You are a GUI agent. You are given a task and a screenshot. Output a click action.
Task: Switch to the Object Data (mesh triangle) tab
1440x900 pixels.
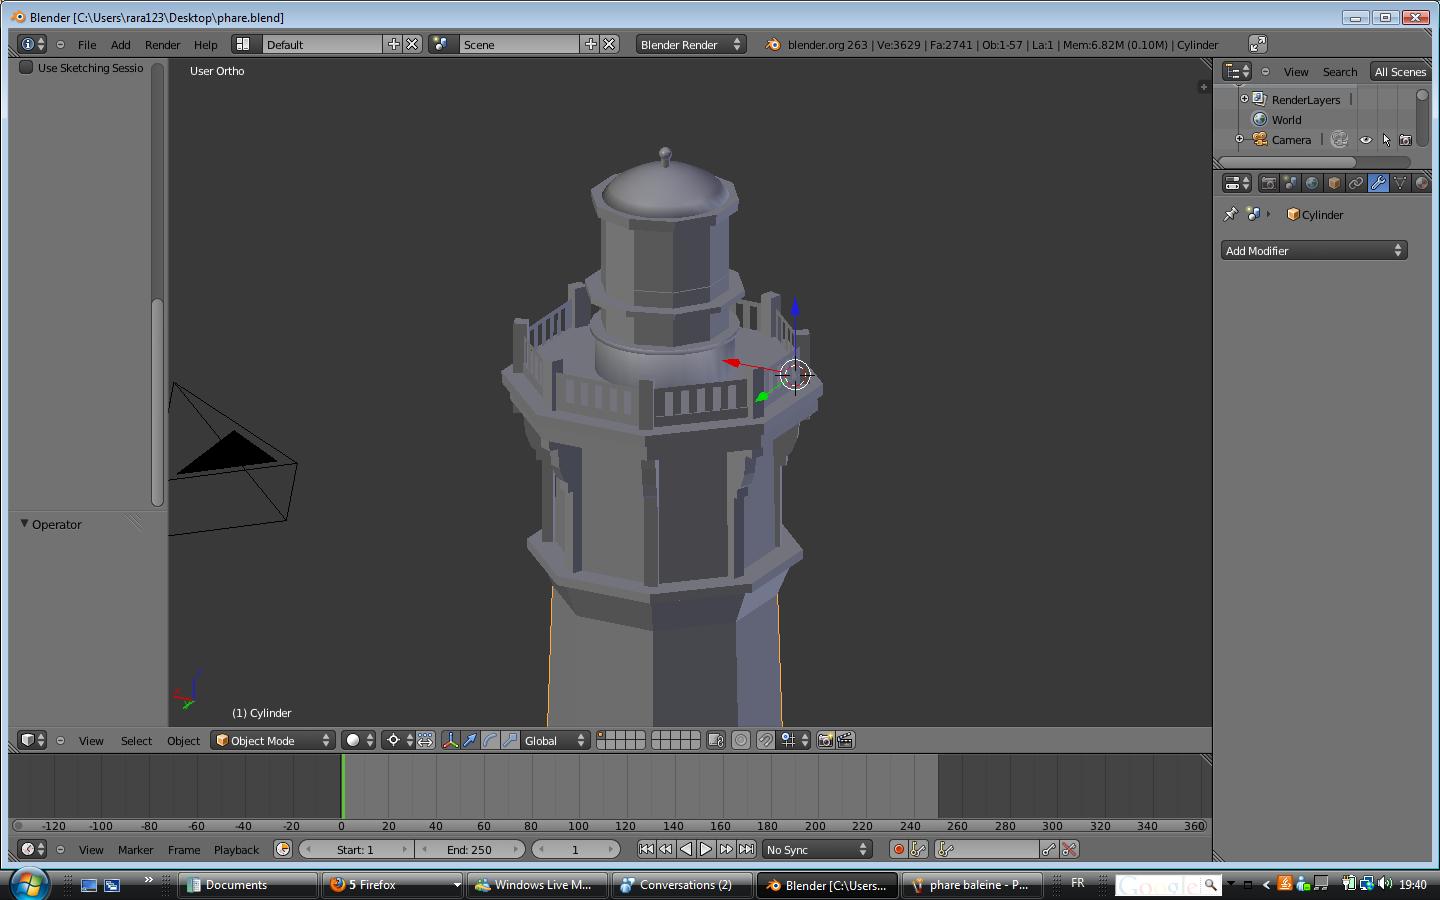[1400, 183]
